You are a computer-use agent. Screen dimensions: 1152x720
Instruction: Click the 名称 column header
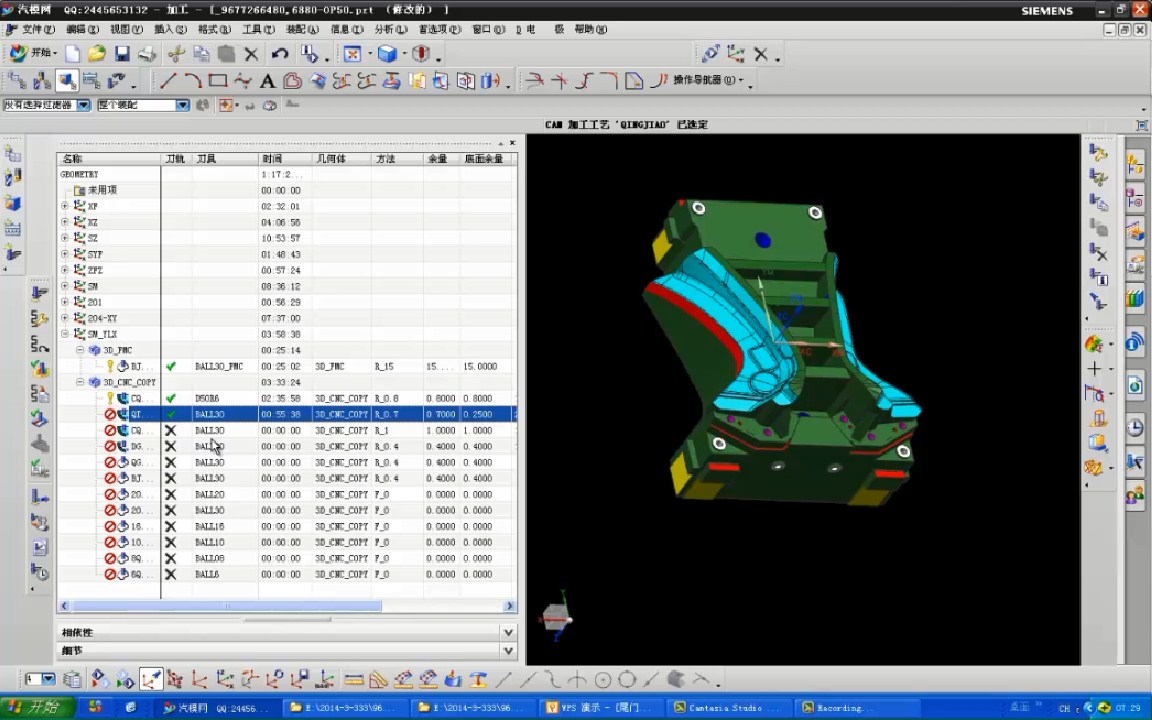[109, 159]
